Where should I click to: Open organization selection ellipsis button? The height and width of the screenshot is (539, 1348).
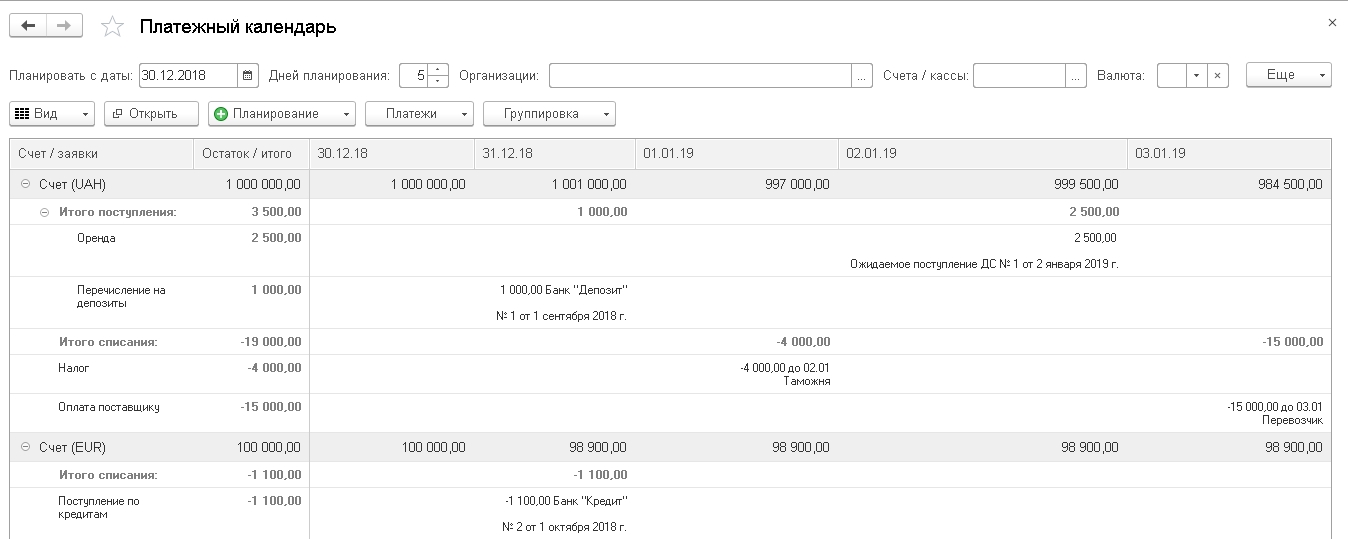click(863, 75)
